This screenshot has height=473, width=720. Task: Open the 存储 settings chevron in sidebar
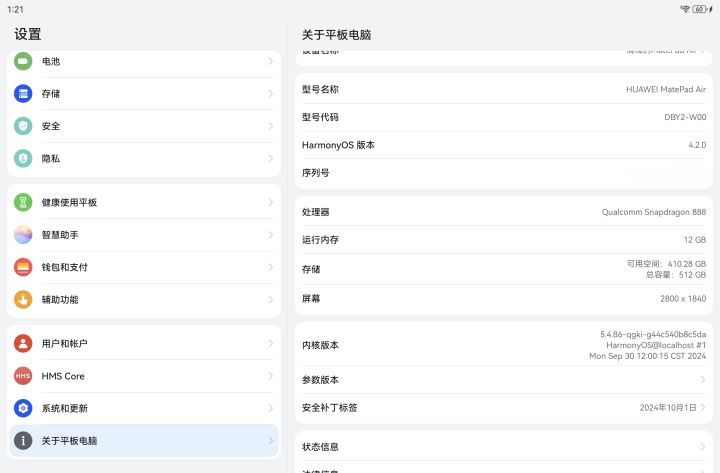(x=270, y=94)
